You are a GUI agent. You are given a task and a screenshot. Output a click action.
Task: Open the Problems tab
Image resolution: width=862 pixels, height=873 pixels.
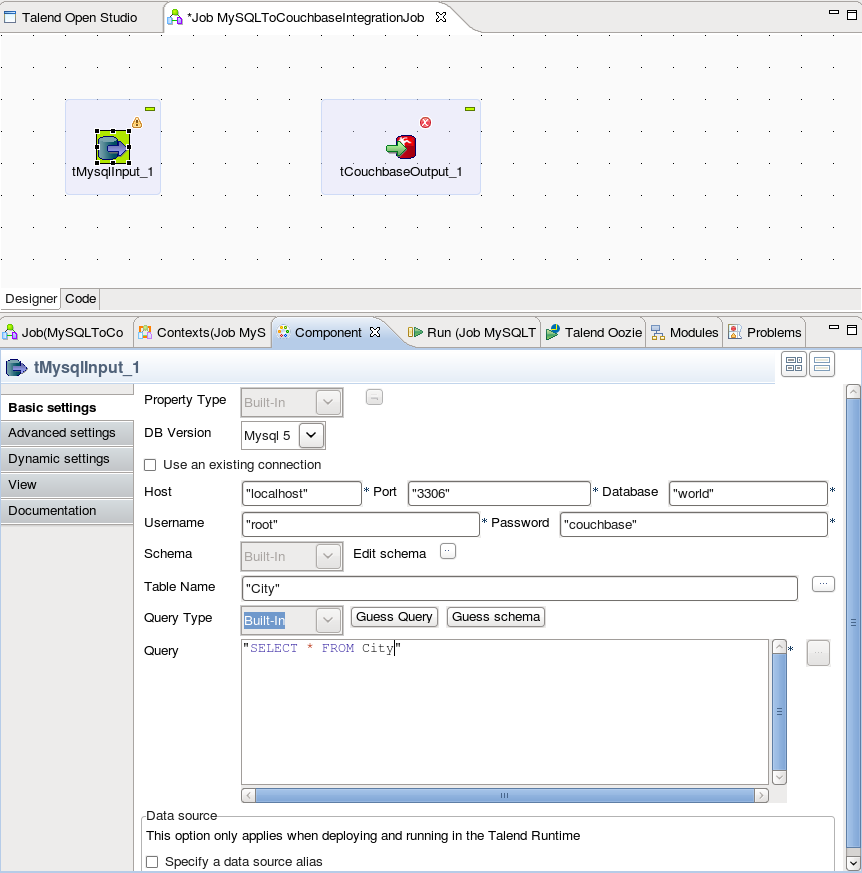pos(765,332)
